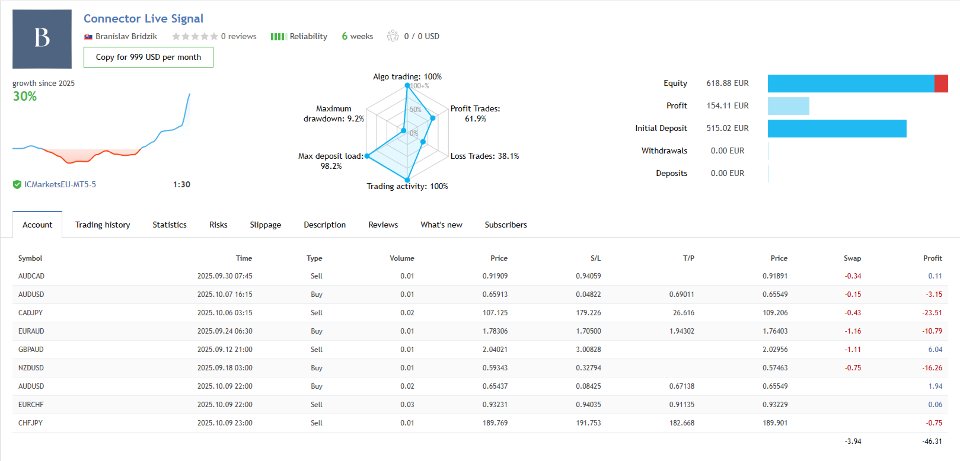Screen dimensions: 960x461
Task: Open the author link Branislav Bridzik
Action: pyautogui.click(x=123, y=36)
